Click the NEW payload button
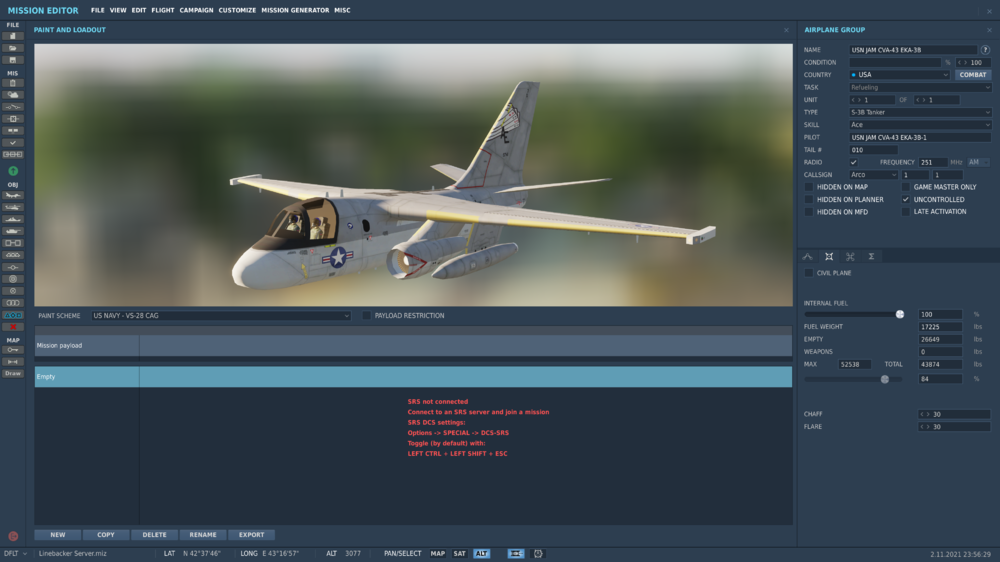 point(58,535)
